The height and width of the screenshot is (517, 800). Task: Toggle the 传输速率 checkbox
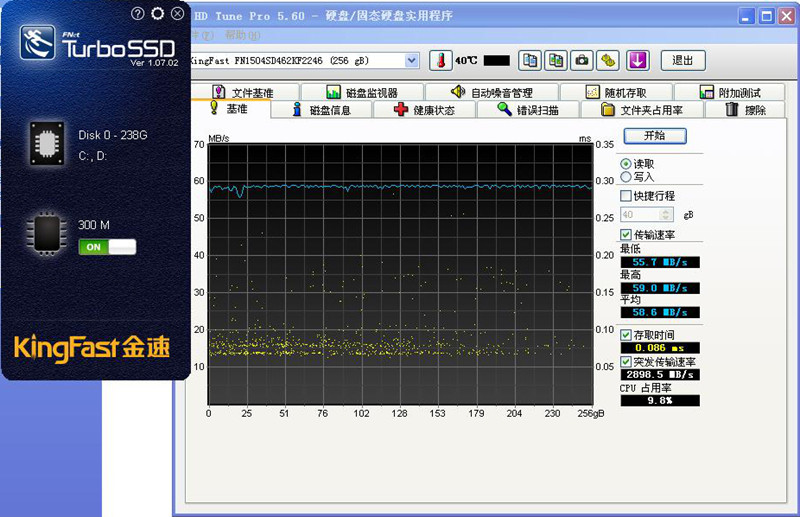pyautogui.click(x=626, y=235)
